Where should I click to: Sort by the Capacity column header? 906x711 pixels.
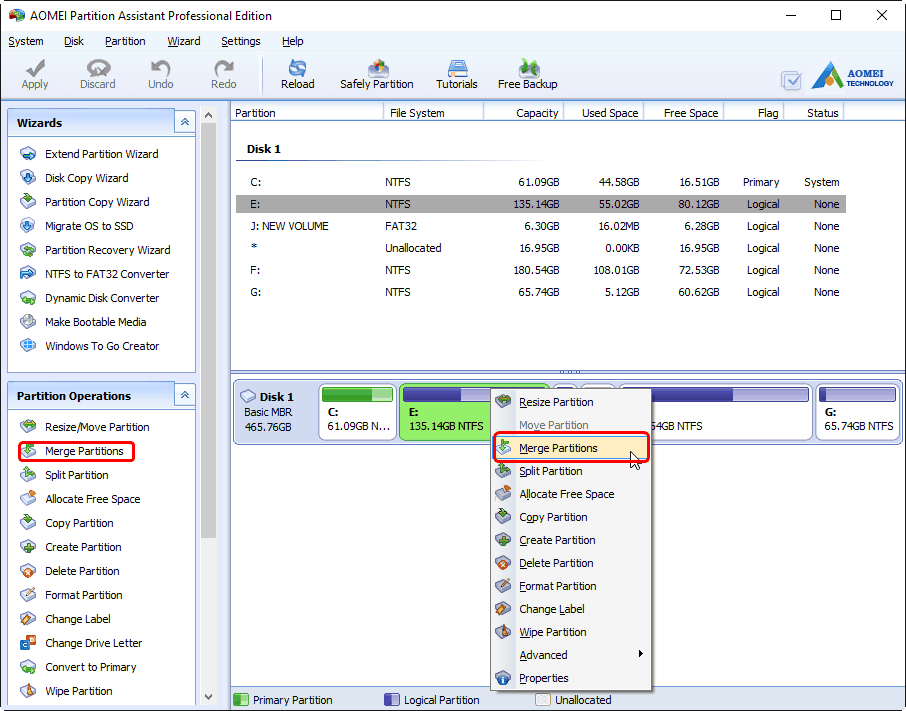(523, 113)
